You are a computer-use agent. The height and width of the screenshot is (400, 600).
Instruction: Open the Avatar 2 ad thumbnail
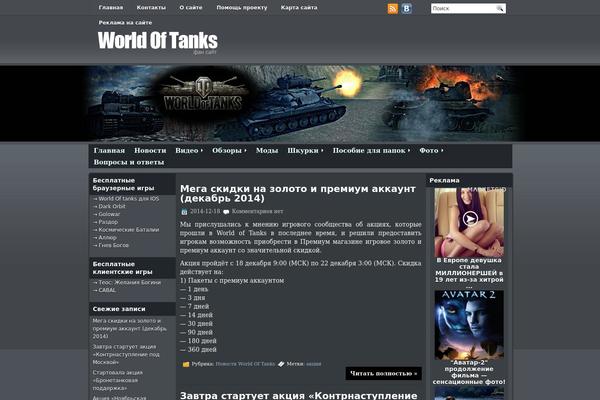point(469,325)
